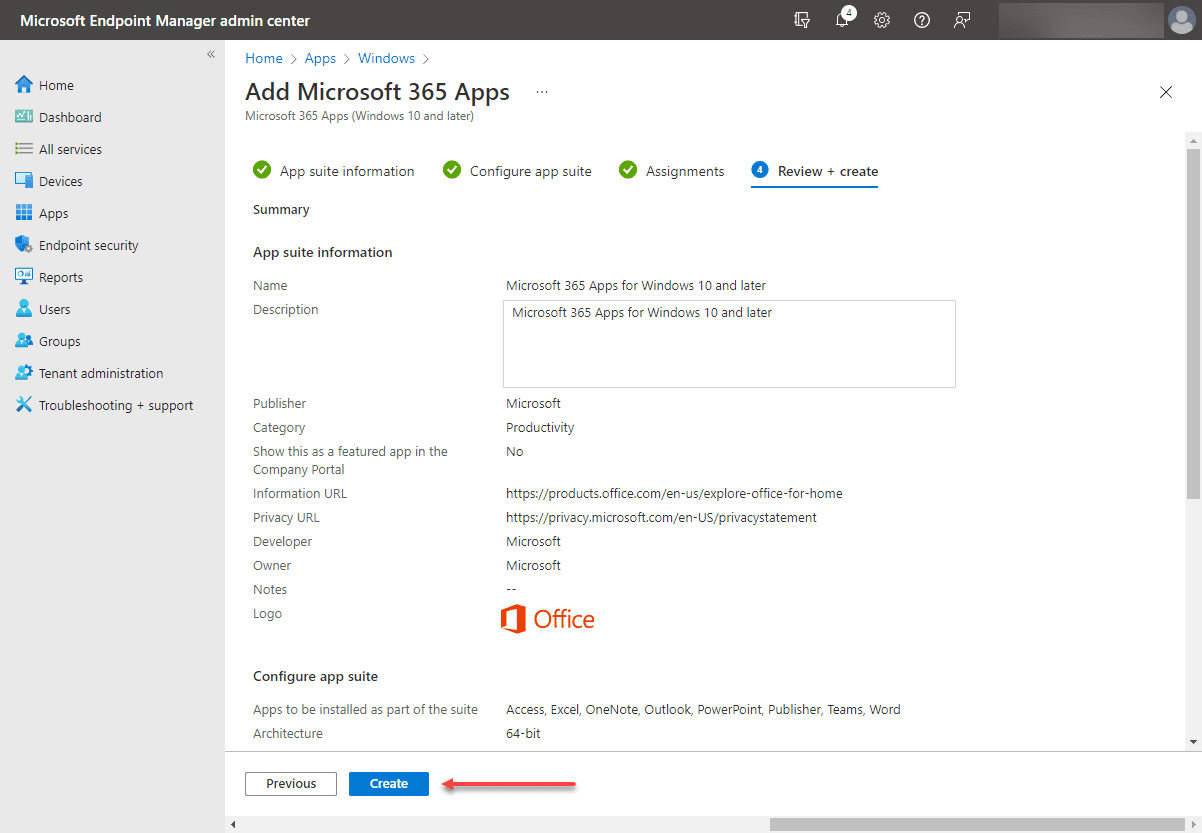Navigate to Home via the breadcrumb

[x=263, y=58]
